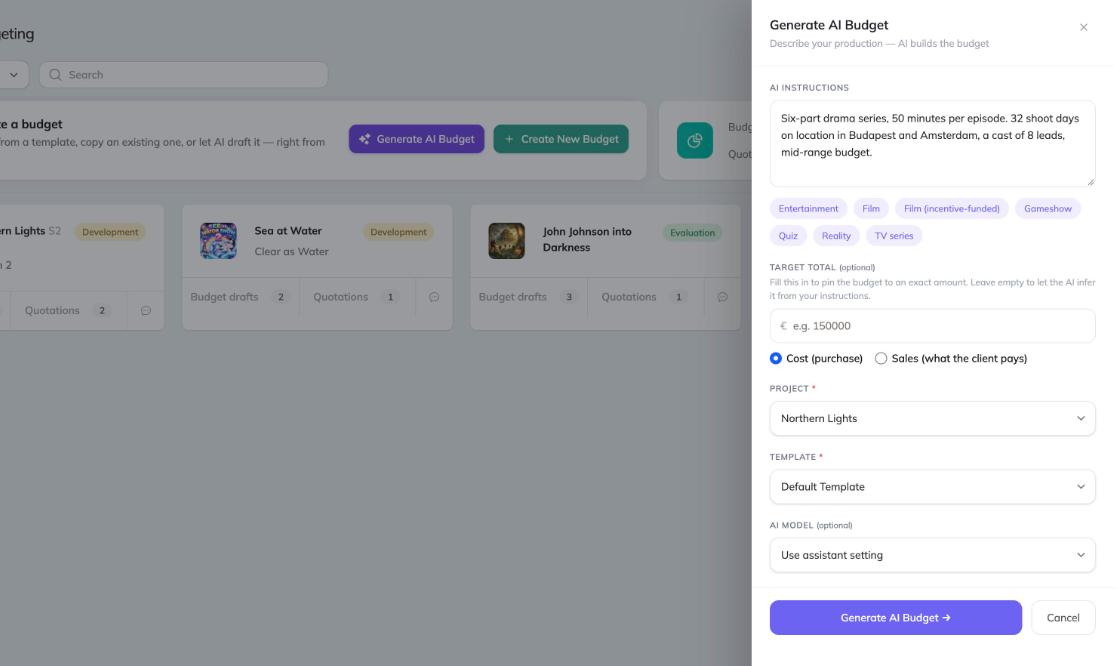Click the search magnifier icon
The image size is (1120, 666).
(x=55, y=74)
